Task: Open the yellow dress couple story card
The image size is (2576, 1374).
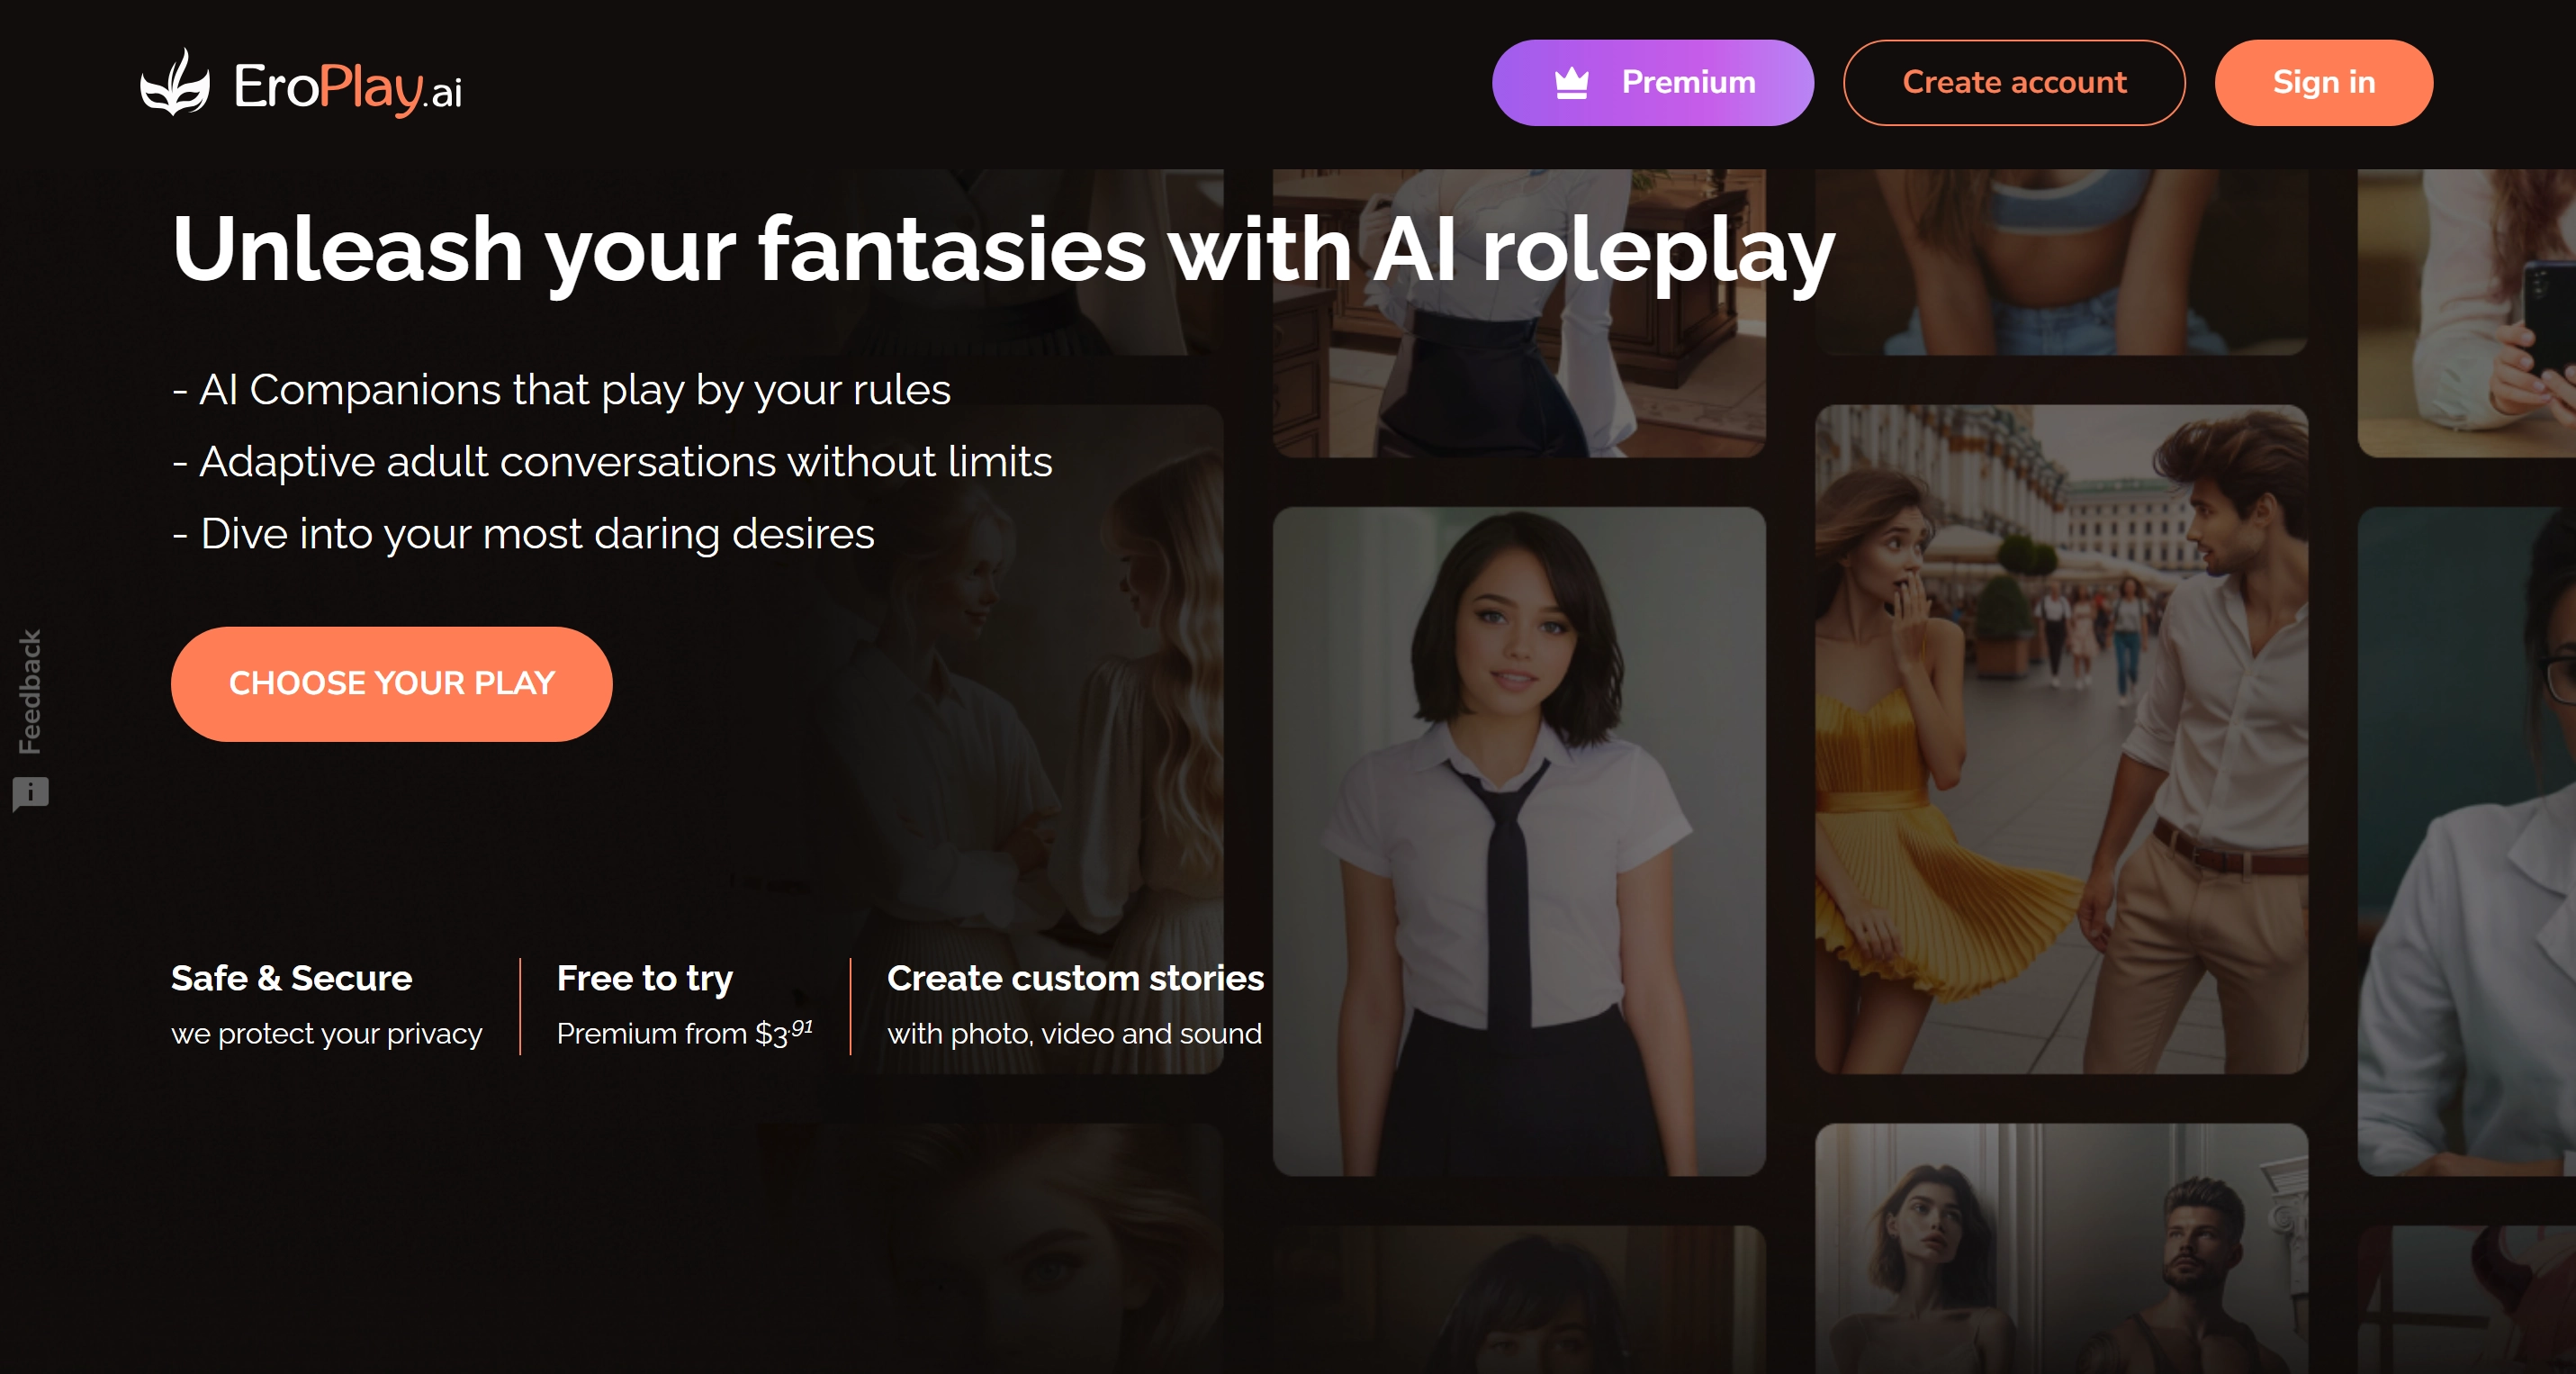Action: (2060, 740)
